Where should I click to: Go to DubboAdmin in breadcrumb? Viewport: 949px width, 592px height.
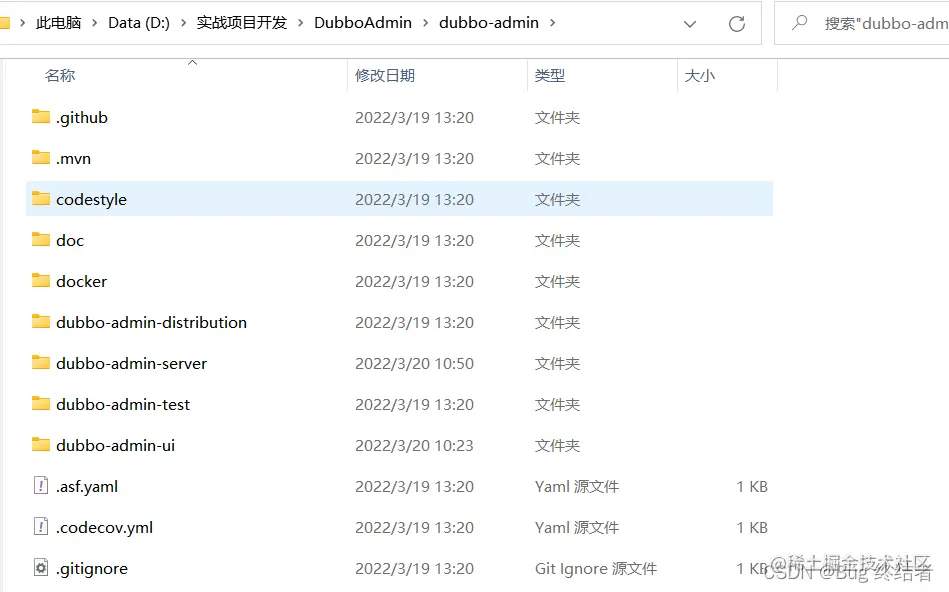[x=363, y=23]
